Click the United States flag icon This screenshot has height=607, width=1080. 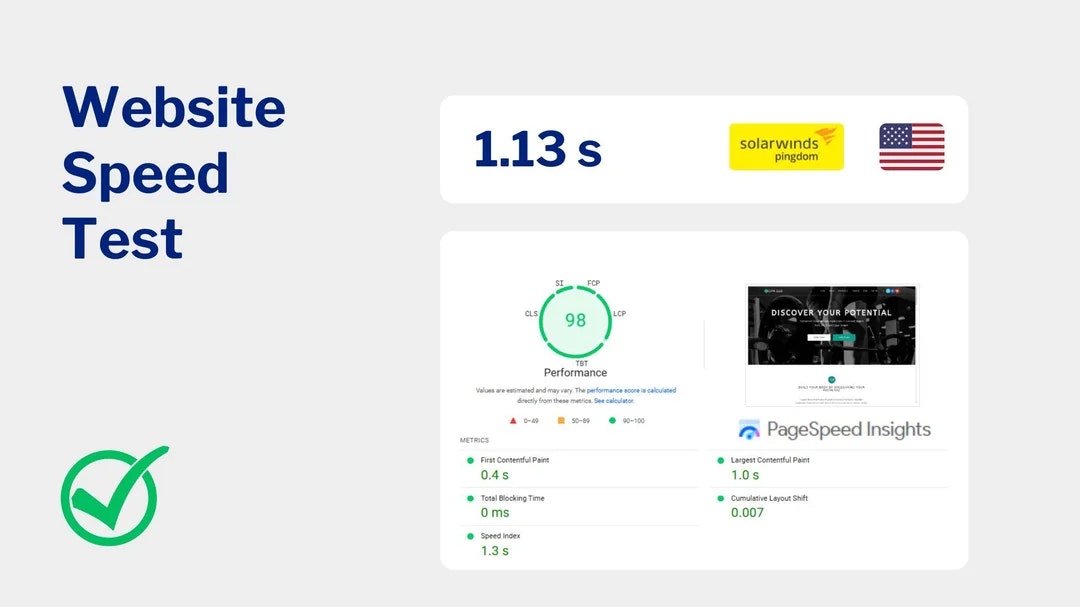[911, 147]
